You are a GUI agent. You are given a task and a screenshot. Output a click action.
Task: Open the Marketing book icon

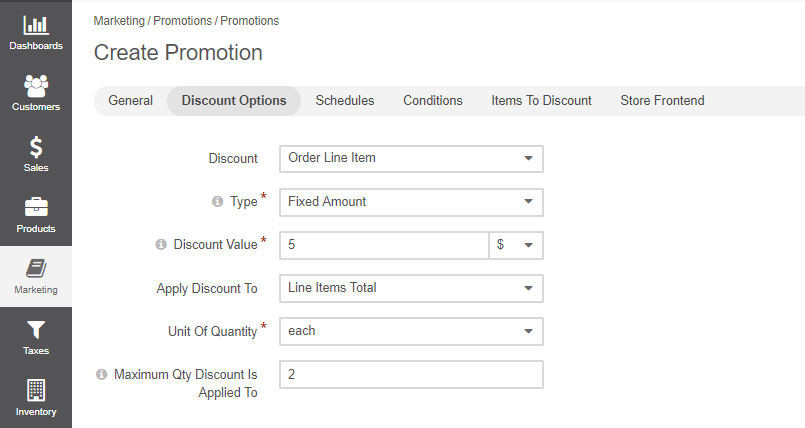tap(36, 269)
